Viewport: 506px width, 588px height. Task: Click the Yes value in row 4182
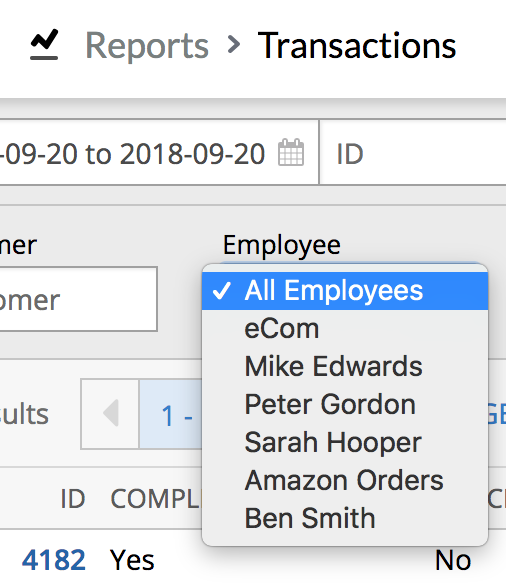click(x=132, y=560)
